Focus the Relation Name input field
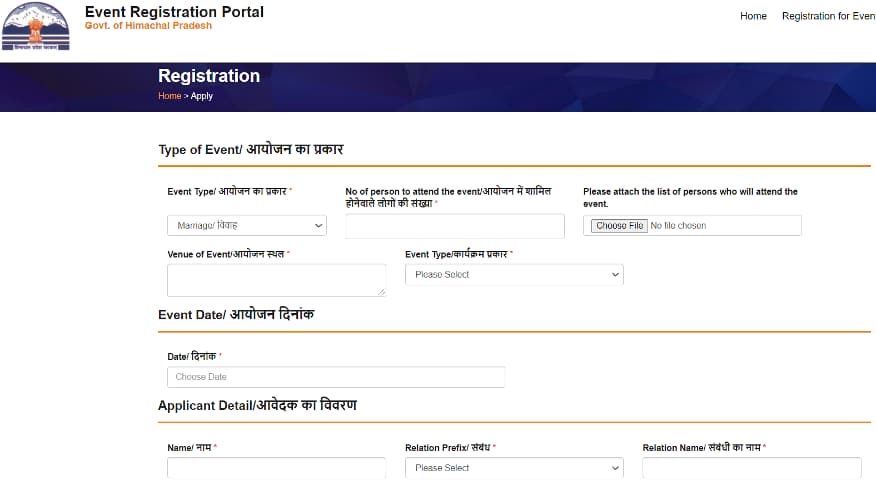876x485 pixels. pyautogui.click(x=751, y=468)
